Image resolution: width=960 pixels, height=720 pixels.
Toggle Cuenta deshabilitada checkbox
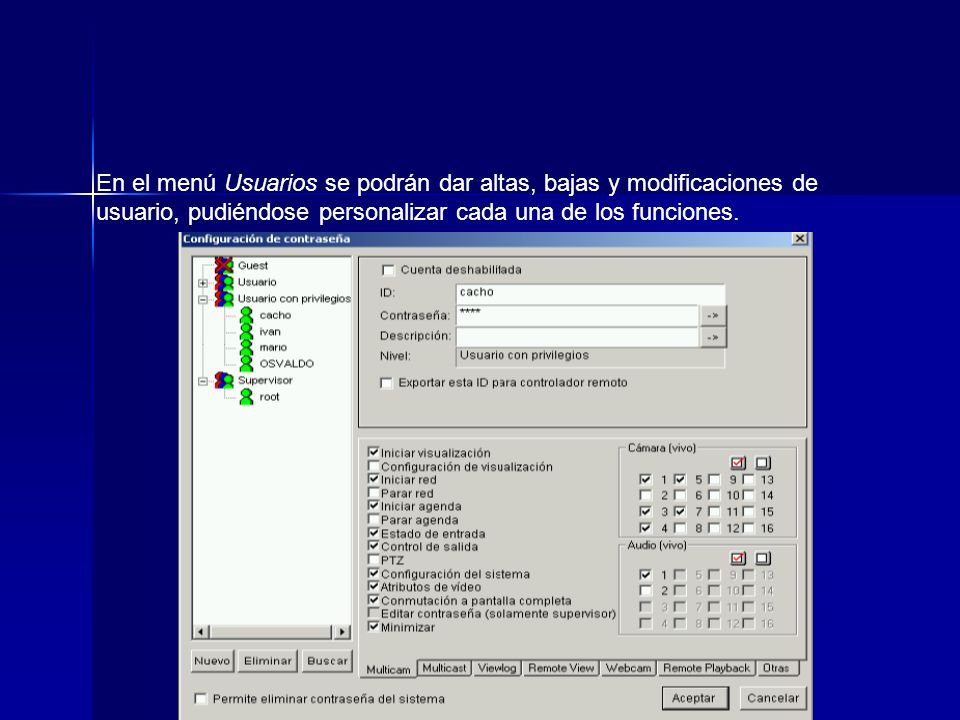[x=388, y=270]
